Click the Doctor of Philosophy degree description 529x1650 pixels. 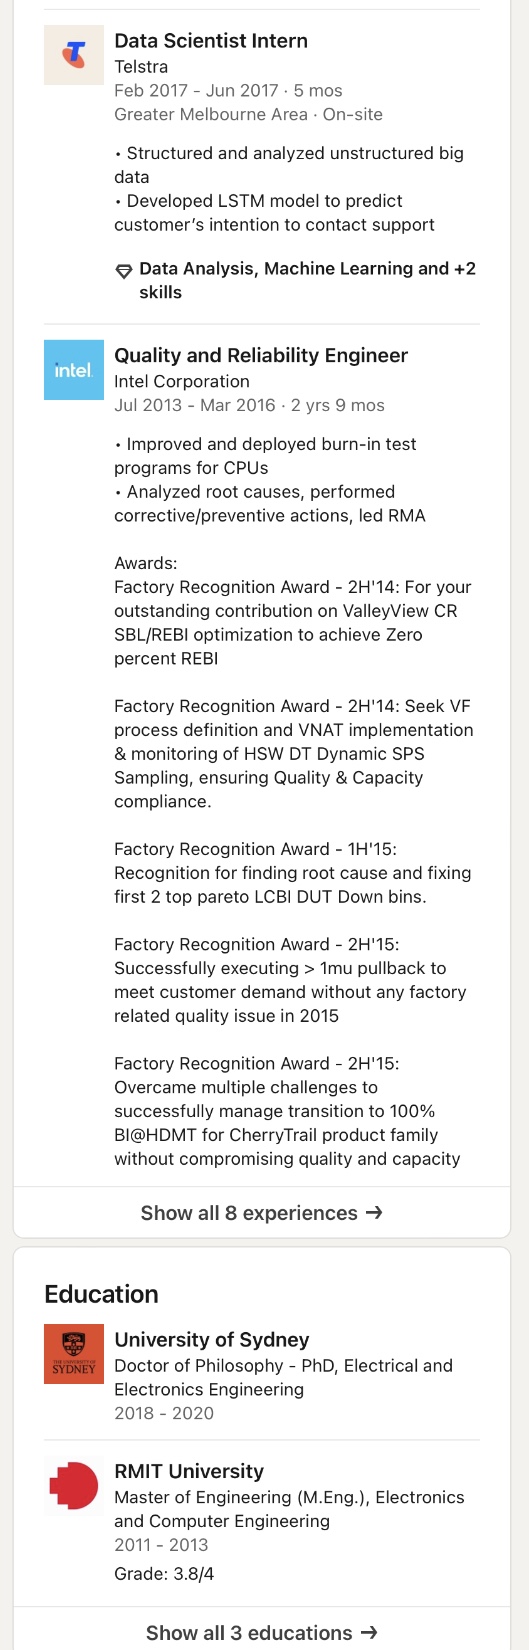click(x=283, y=1377)
